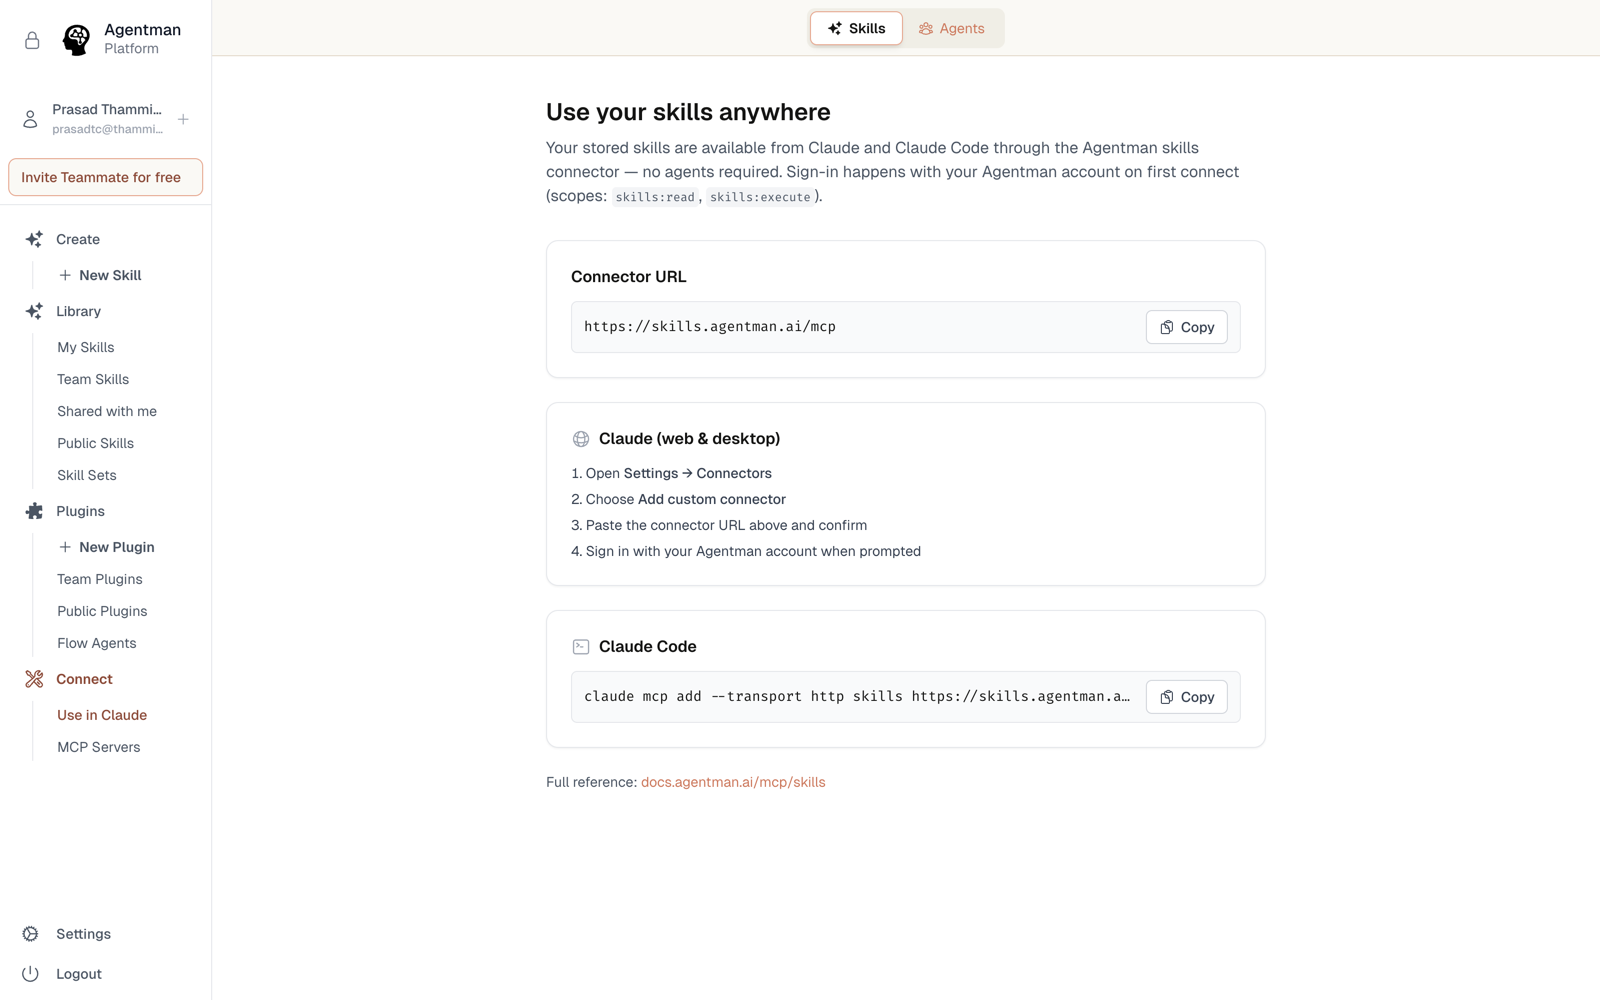Click the skills:execute scope code
The width and height of the screenshot is (1600, 1000).
click(x=760, y=197)
